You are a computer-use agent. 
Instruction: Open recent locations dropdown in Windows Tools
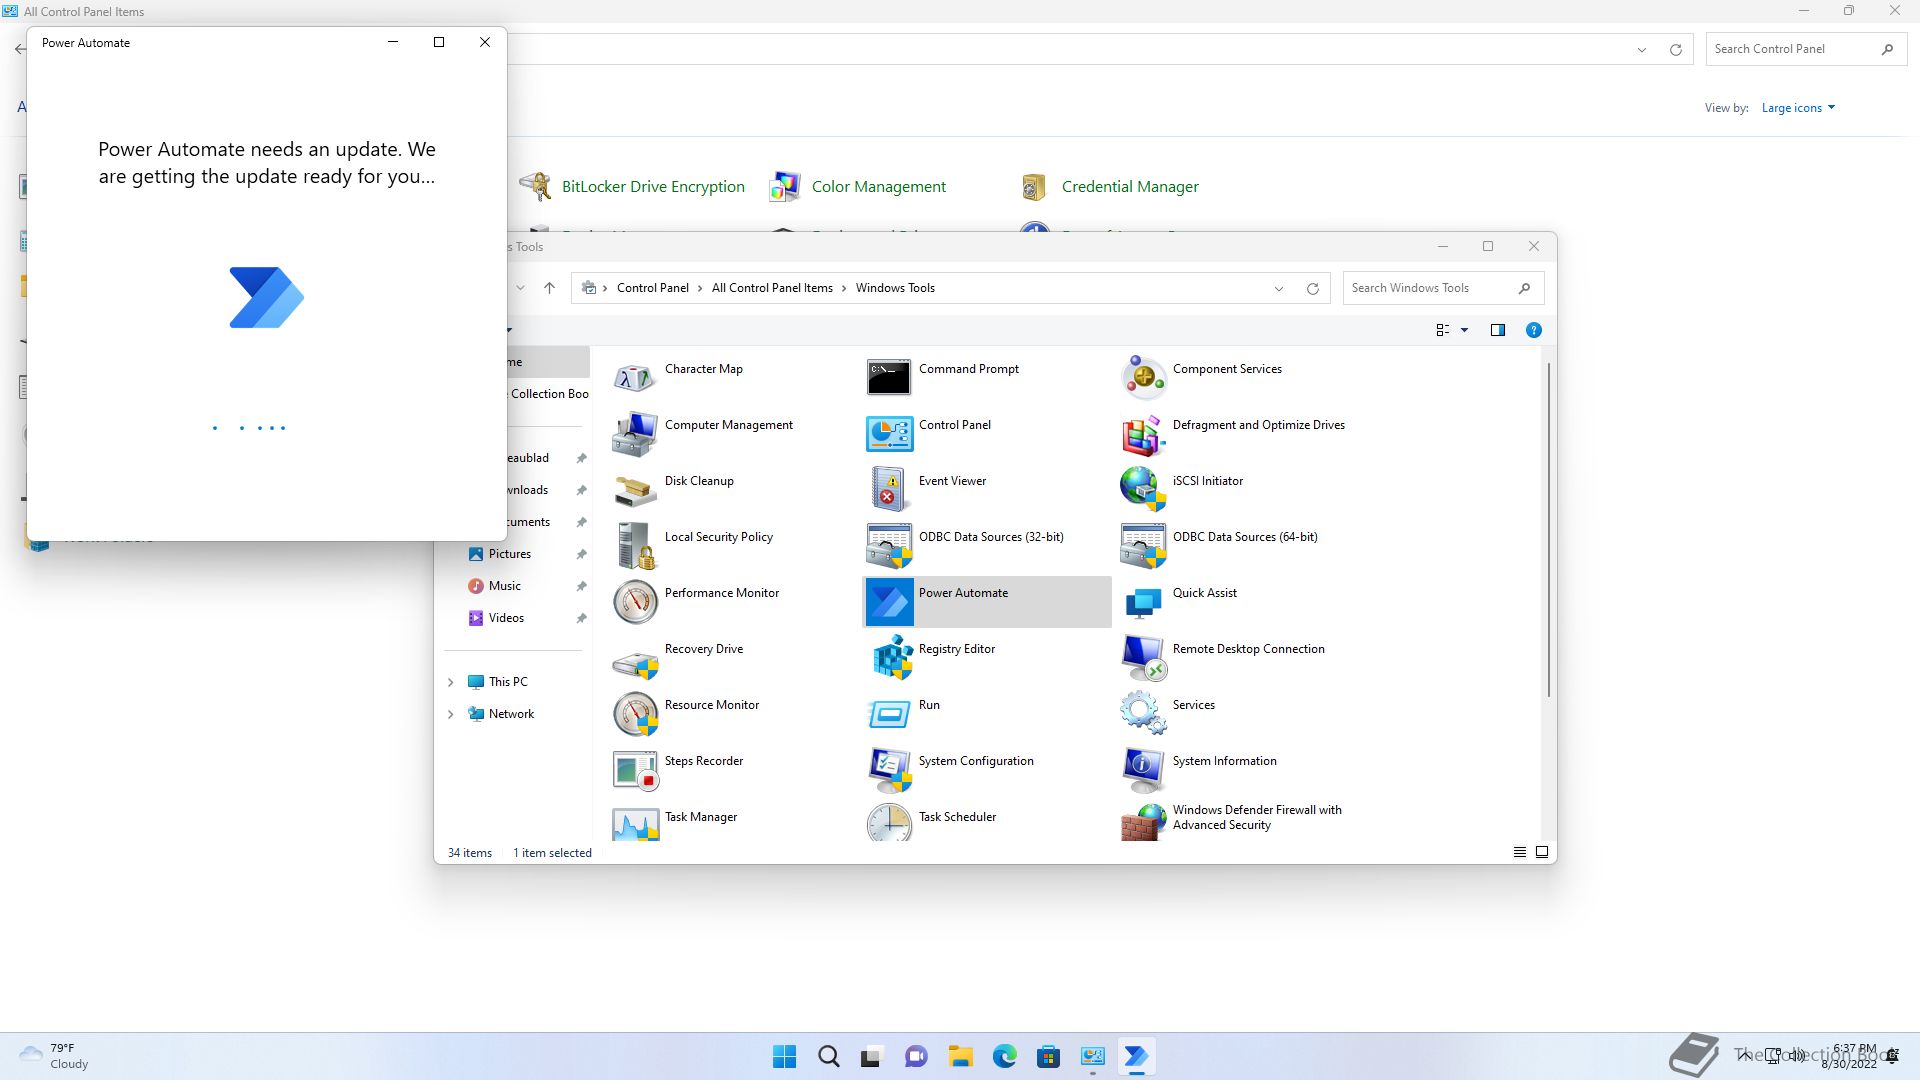pos(520,288)
